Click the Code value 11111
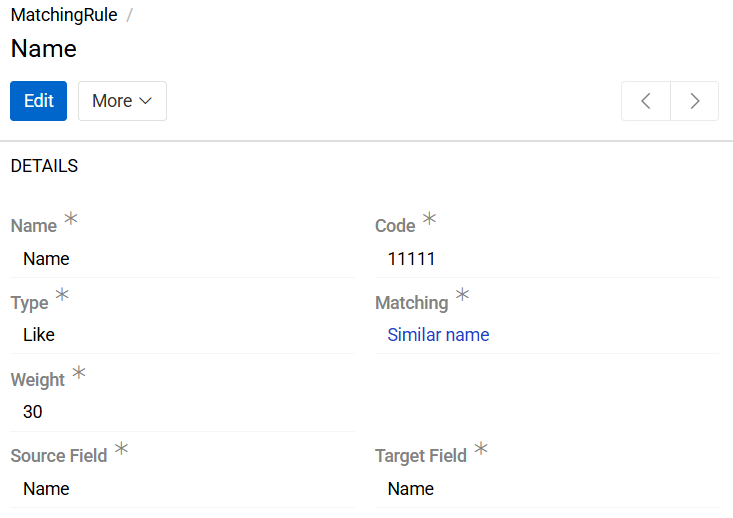This screenshot has width=733, height=518. pyautogui.click(x=411, y=259)
